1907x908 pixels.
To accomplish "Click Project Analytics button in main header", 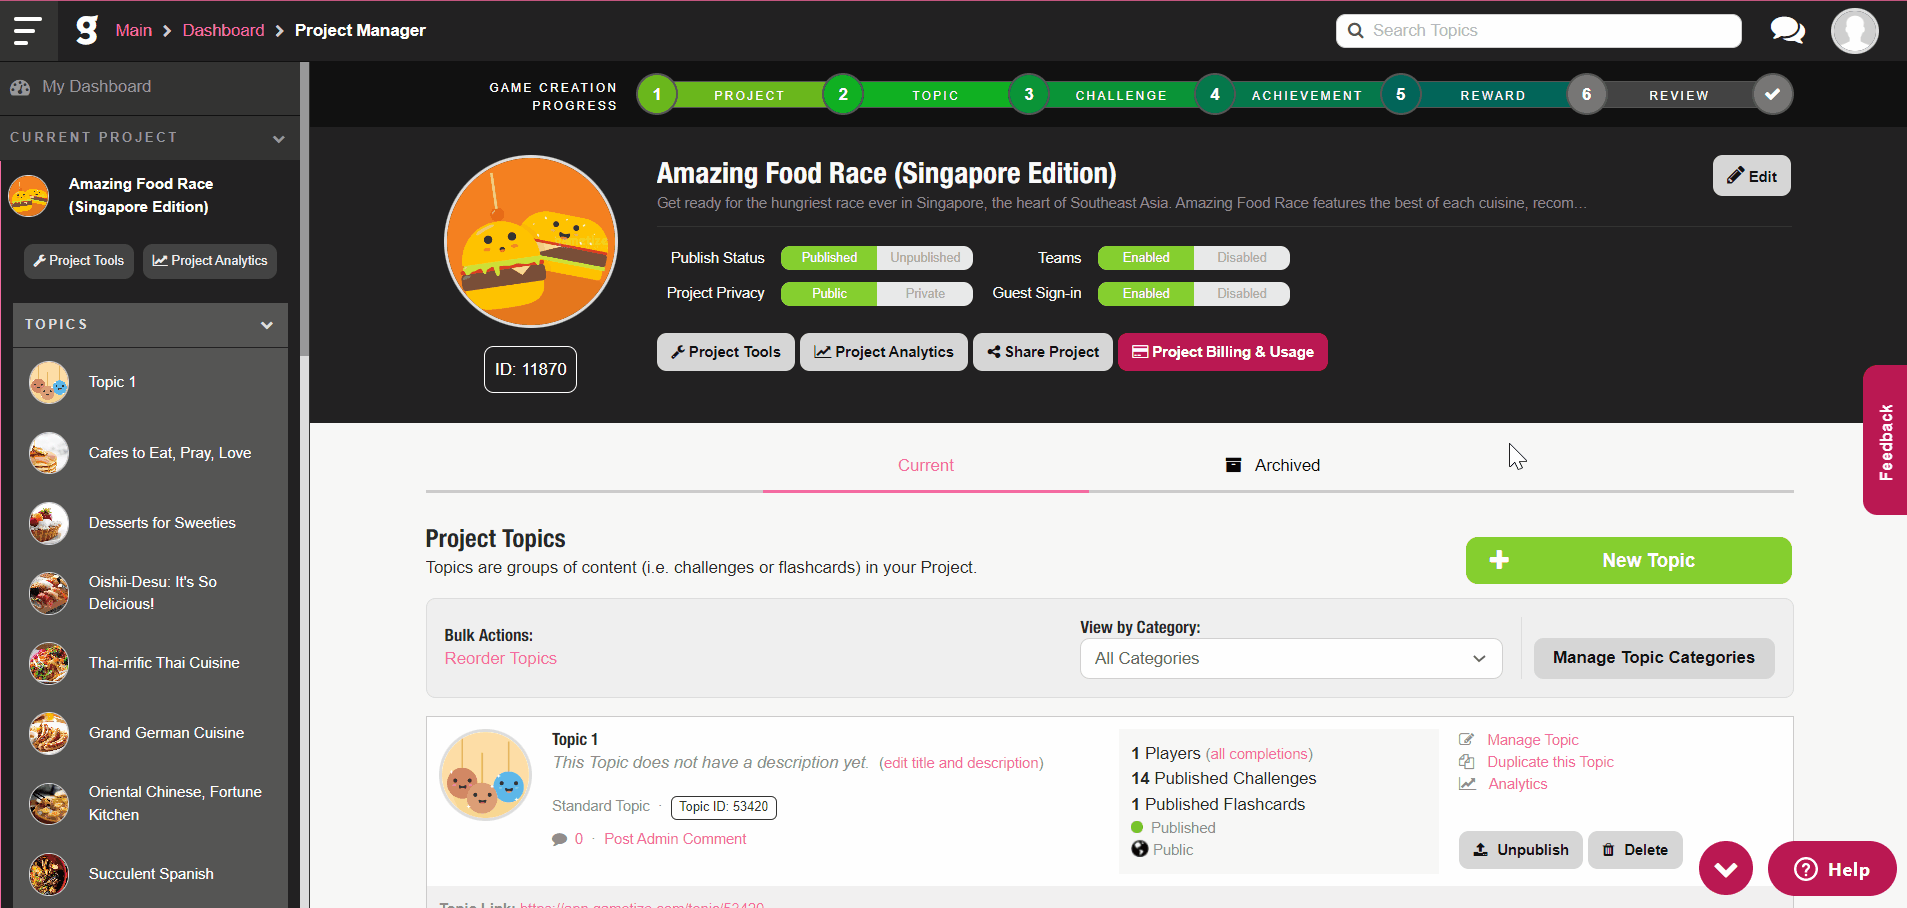I will coord(884,352).
